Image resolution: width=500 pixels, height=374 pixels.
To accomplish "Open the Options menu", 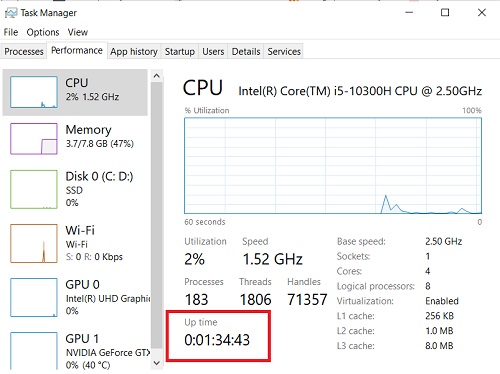I will (43, 32).
